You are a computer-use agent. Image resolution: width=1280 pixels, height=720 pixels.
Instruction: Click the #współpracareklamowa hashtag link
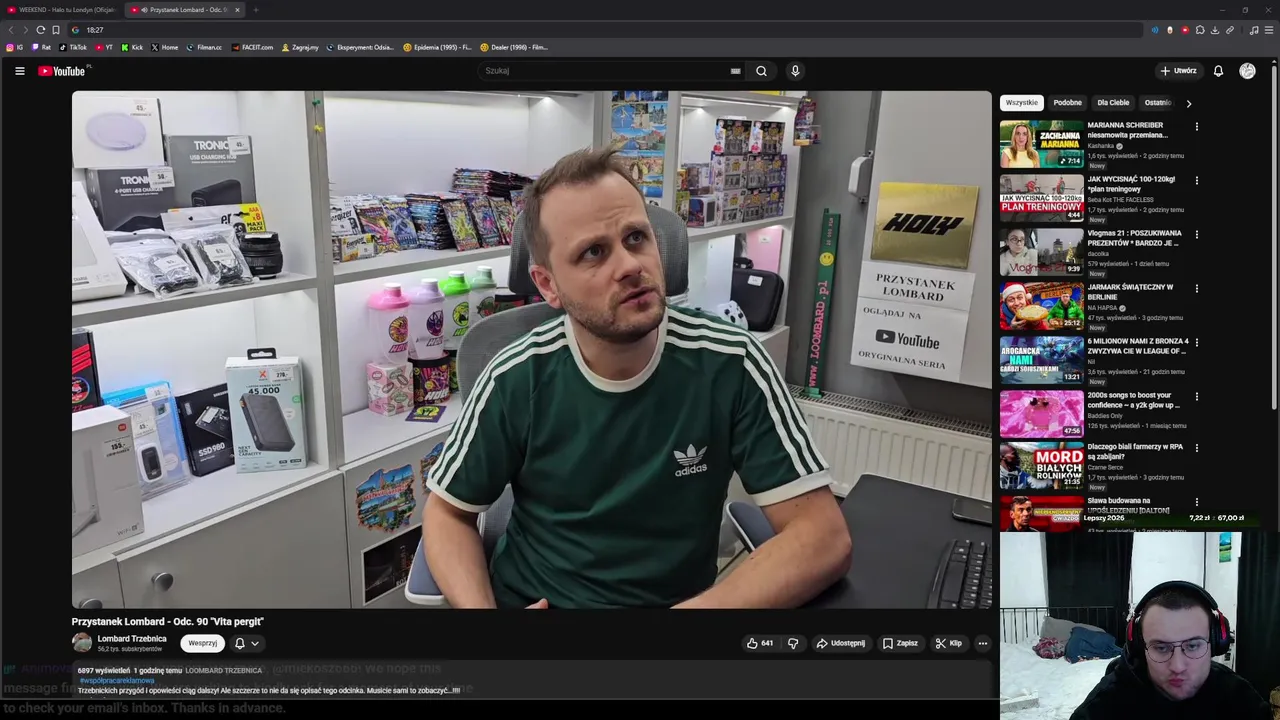coord(117,681)
